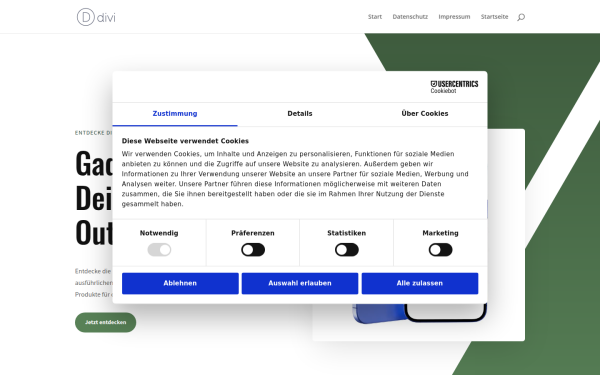Go to the Datenschutz page
The image size is (600, 375).
(410, 17)
